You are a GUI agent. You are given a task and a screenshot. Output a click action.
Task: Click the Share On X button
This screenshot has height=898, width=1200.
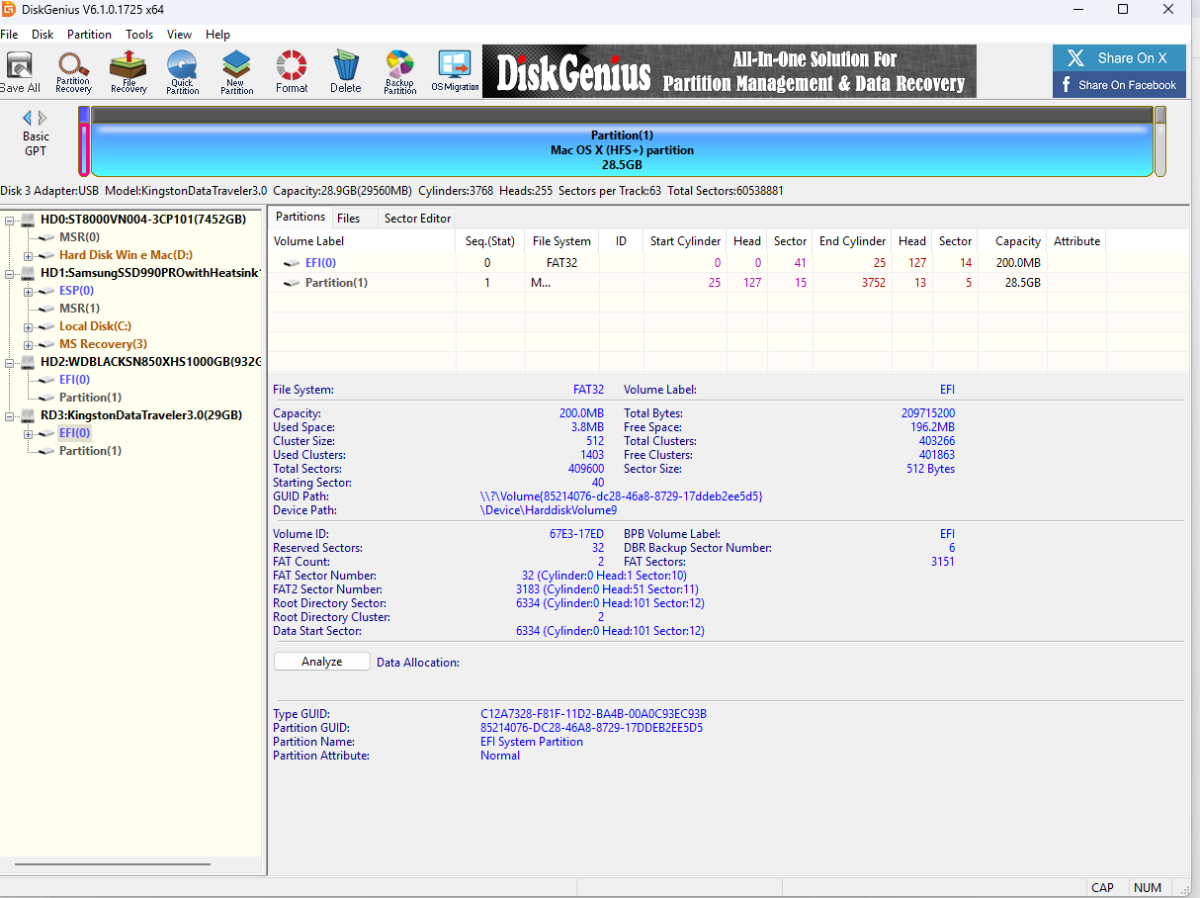pyautogui.click(x=1119, y=58)
